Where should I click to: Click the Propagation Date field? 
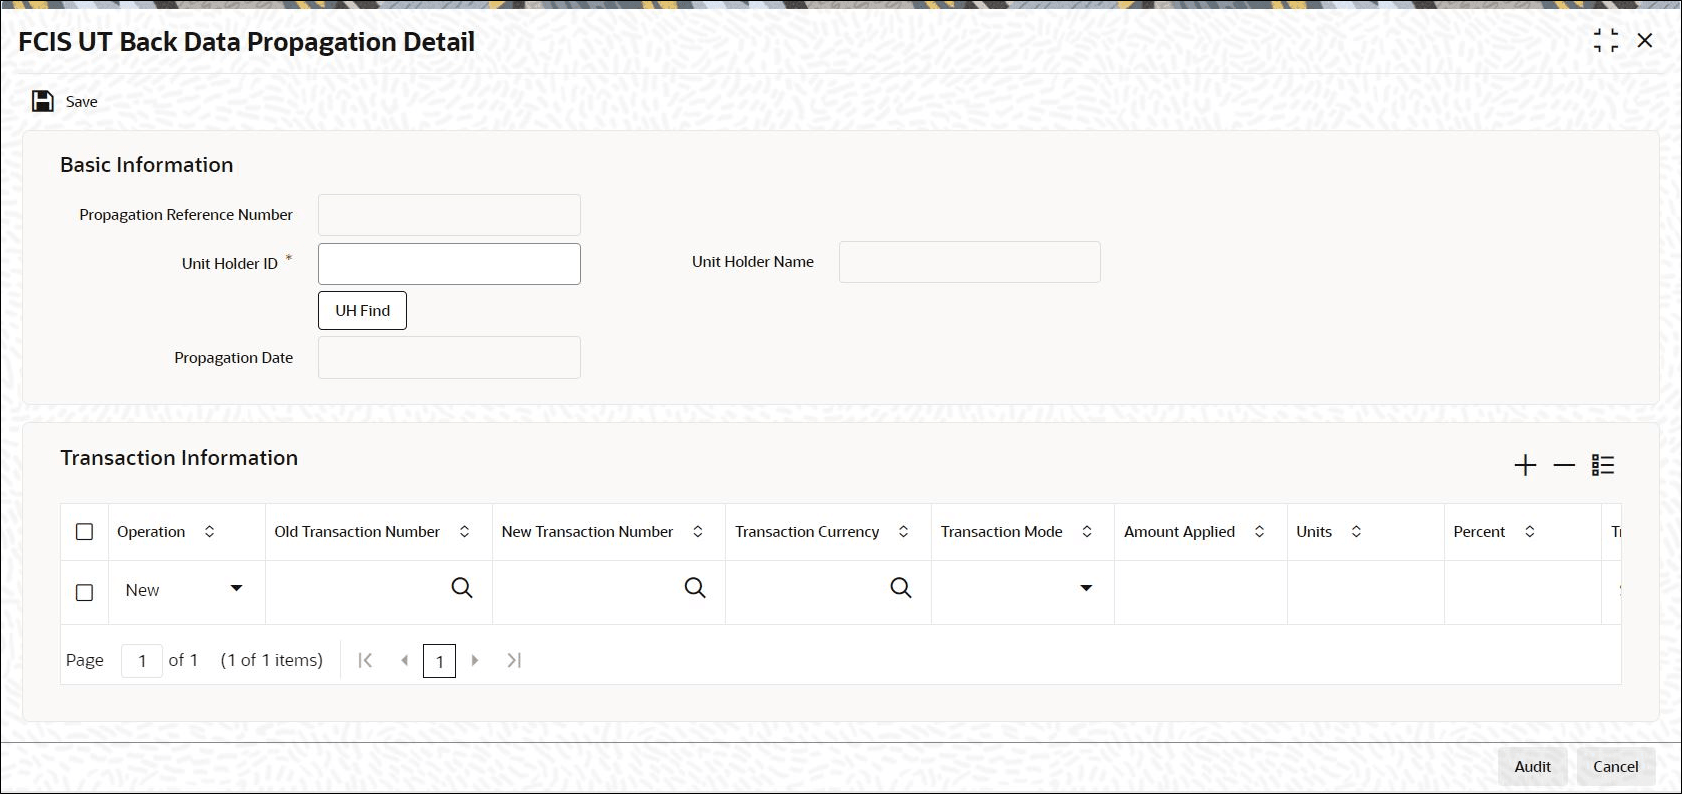pyautogui.click(x=449, y=357)
